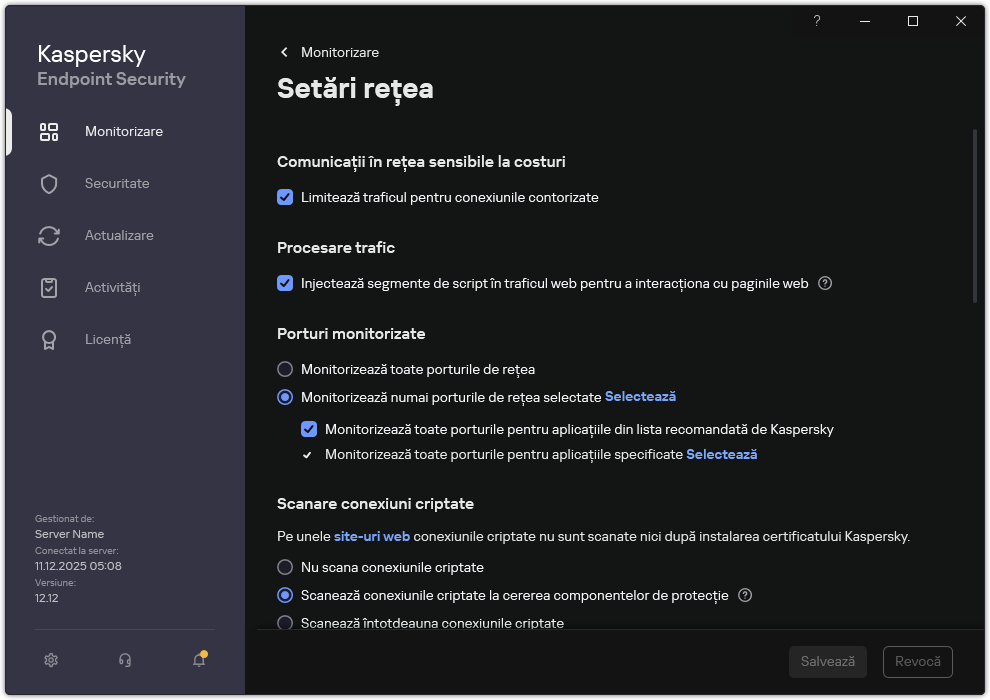This screenshot has height=700, width=990.
Task: Show tooltip help next to script injection option
Action: pos(824,283)
